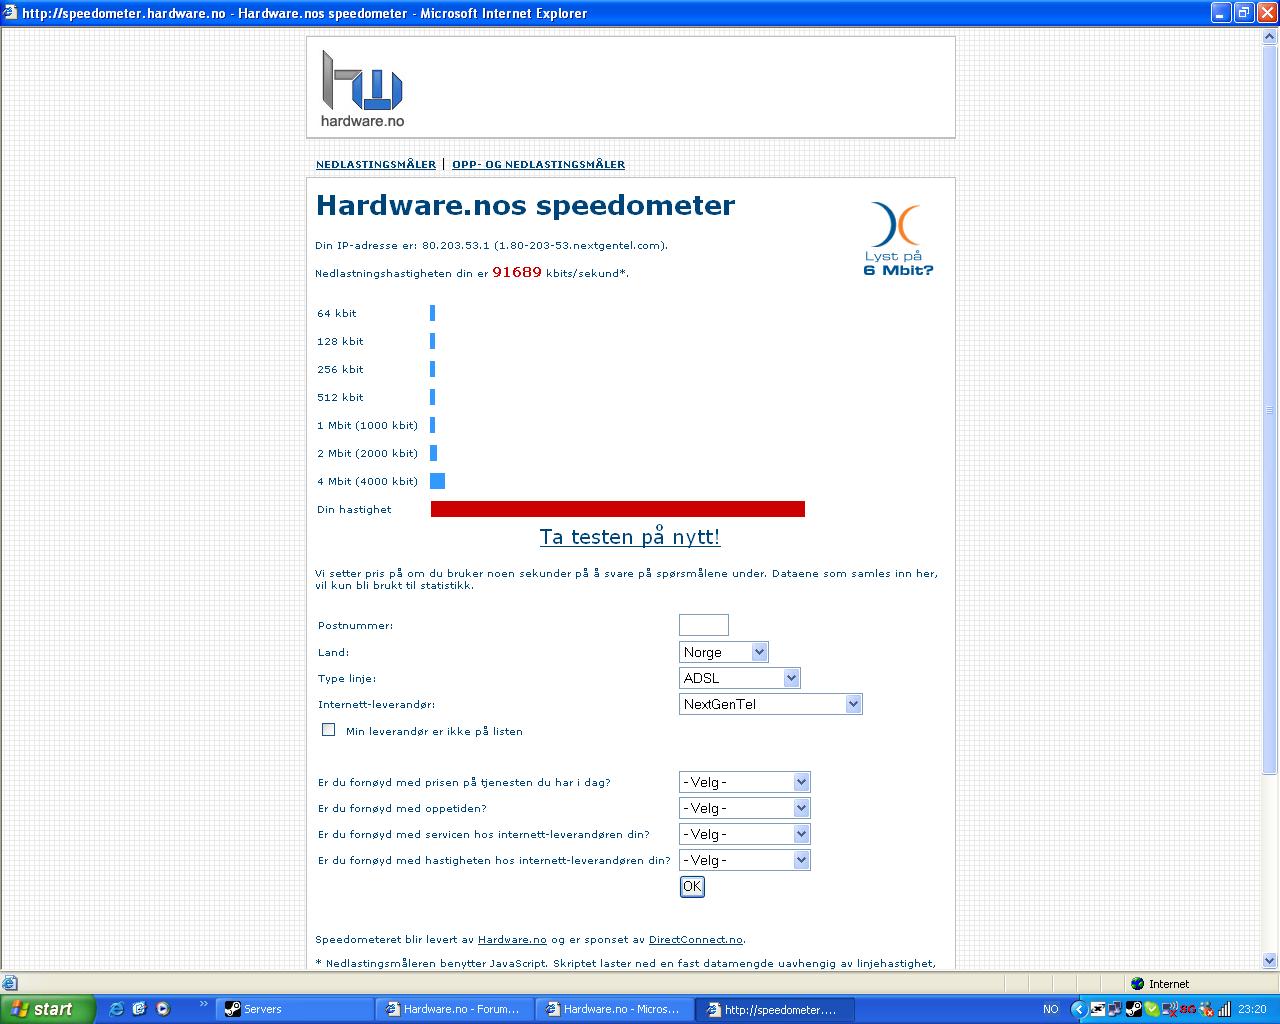Viewport: 1280px width, 1024px height.
Task: Open the Land dropdown showing Norge
Action: pyautogui.click(x=724, y=652)
